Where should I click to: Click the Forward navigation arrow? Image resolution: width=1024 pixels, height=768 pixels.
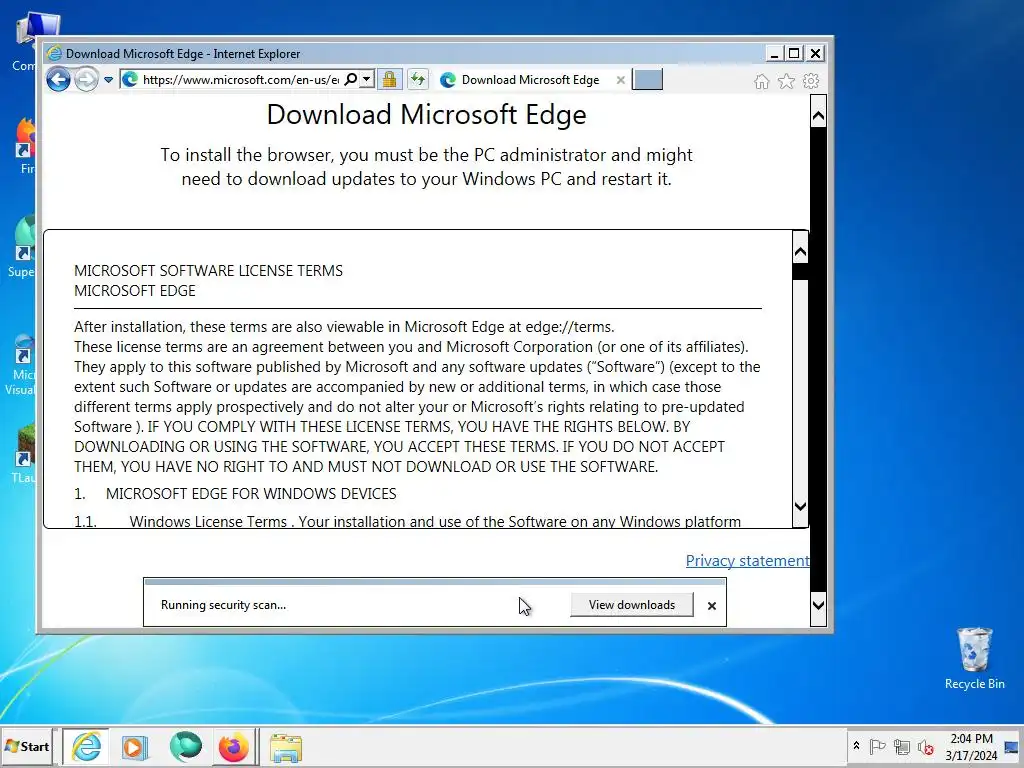(x=86, y=80)
